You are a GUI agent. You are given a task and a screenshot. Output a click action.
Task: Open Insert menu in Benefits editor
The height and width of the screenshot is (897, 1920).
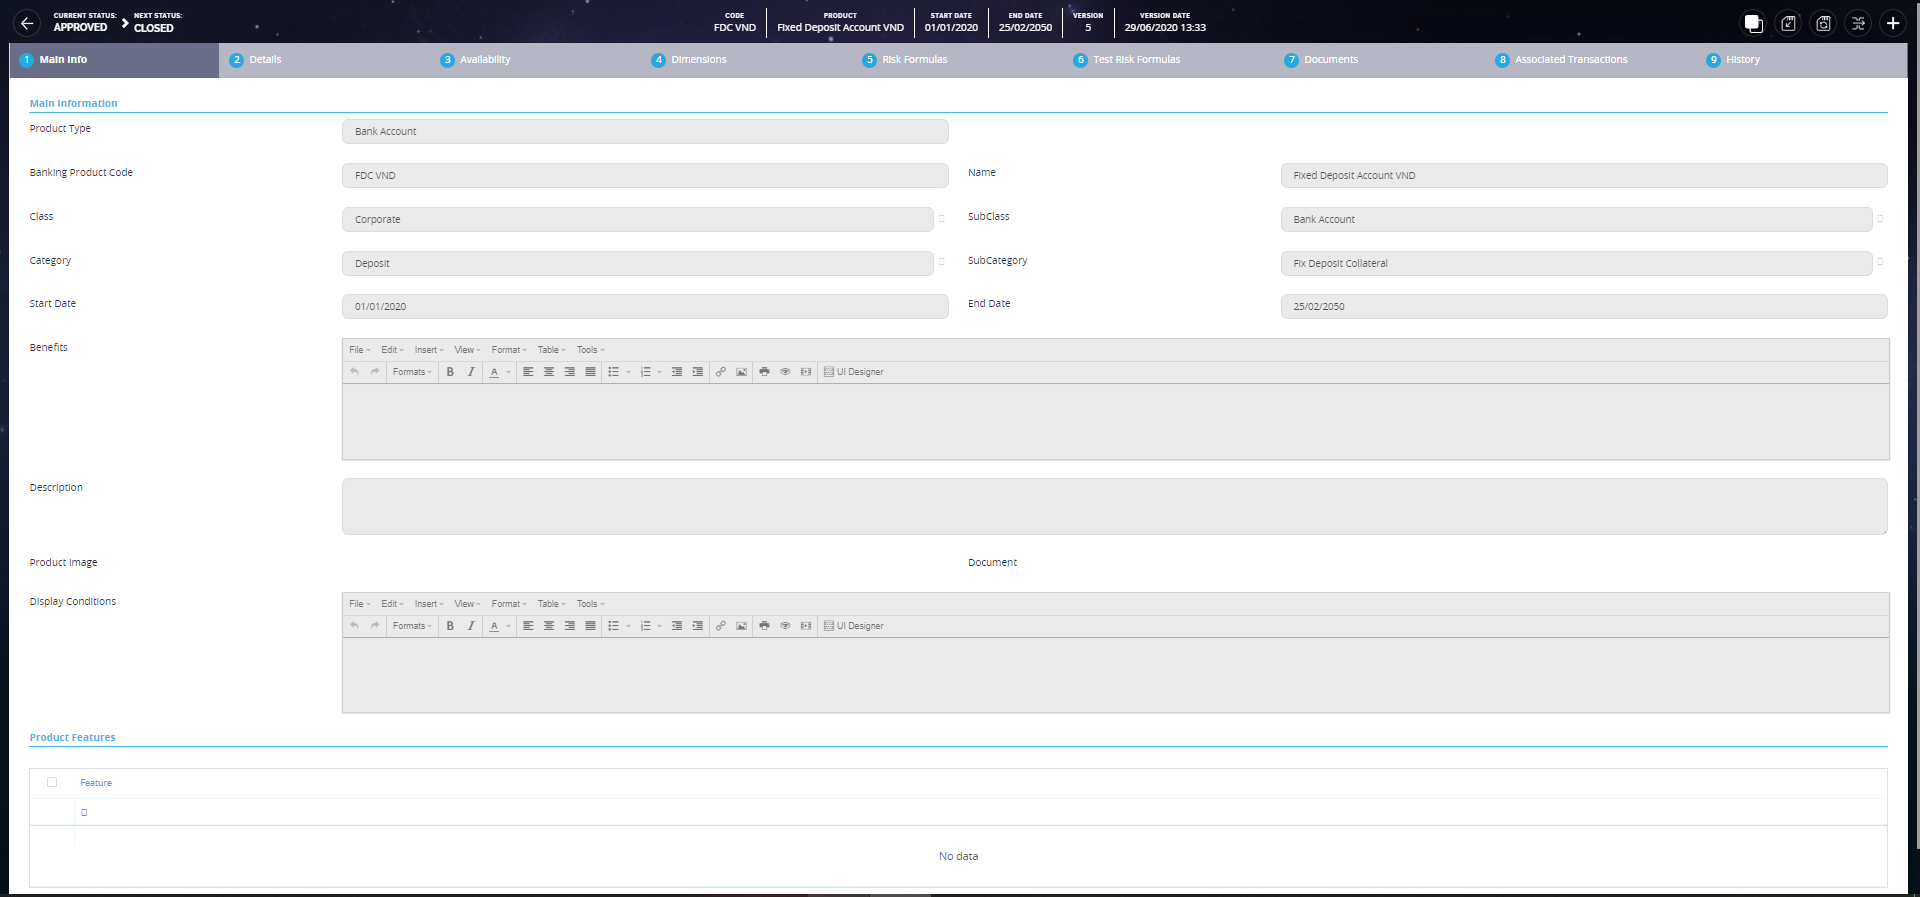[x=429, y=350]
